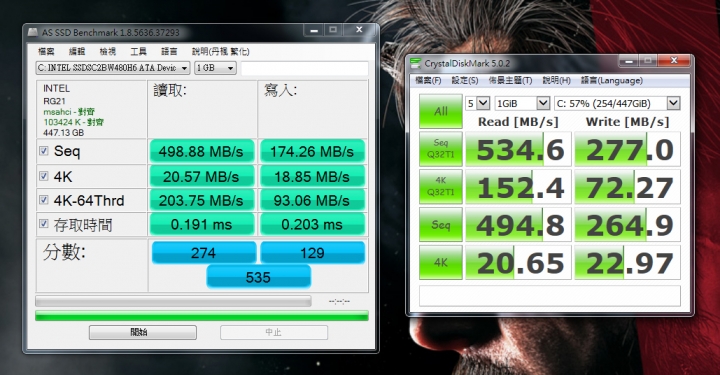Click the 103424 K alignment status text
The height and width of the screenshot is (375, 720).
point(73,122)
